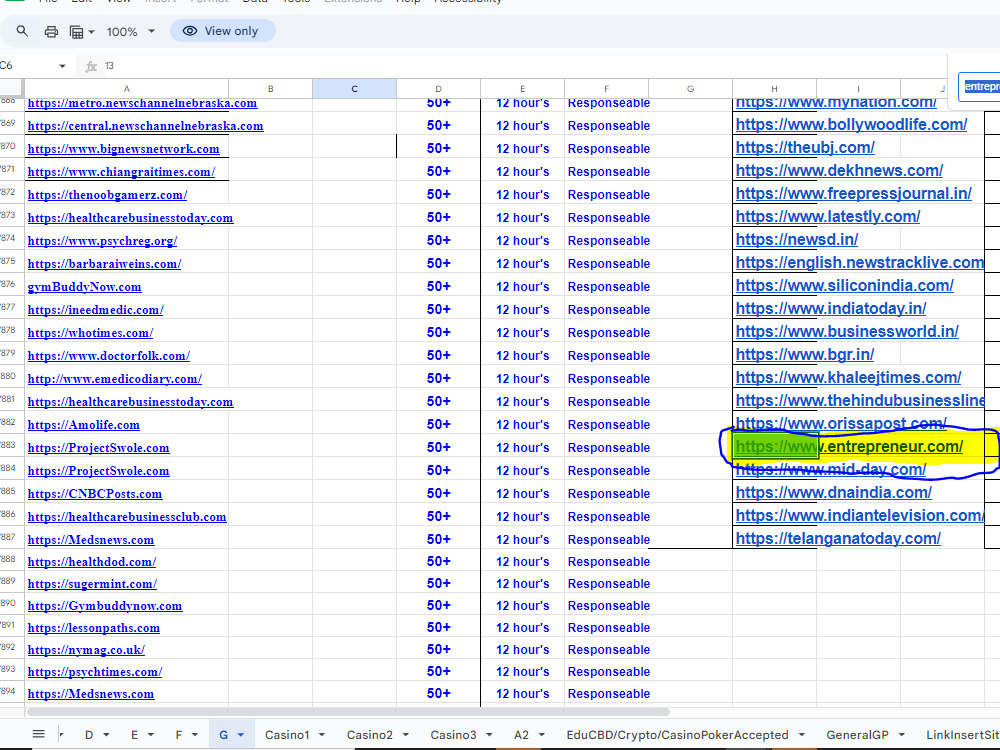The width and height of the screenshot is (1000, 750).
Task: Open the 100% zoom dropdown
Action: [x=131, y=31]
